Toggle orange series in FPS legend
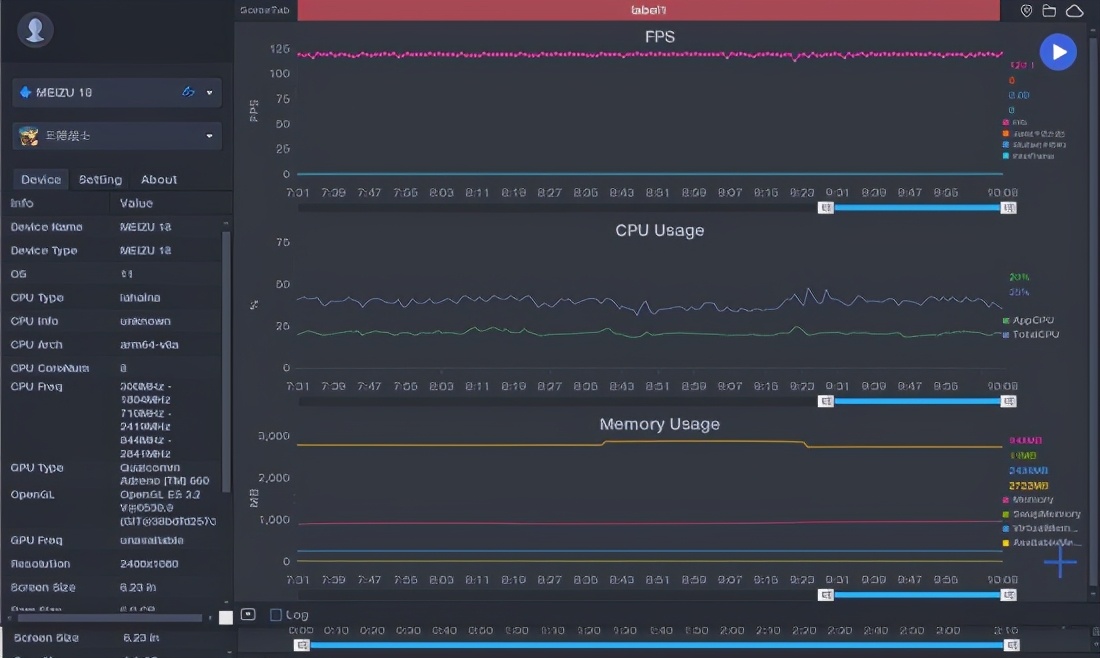 [1033, 133]
